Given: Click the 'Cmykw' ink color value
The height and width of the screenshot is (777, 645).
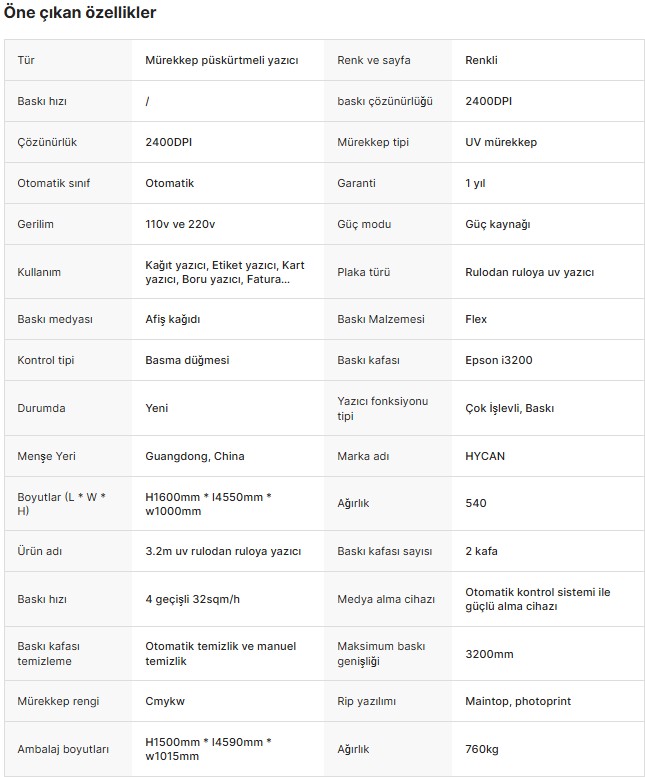Looking at the screenshot, I should tap(165, 701).
